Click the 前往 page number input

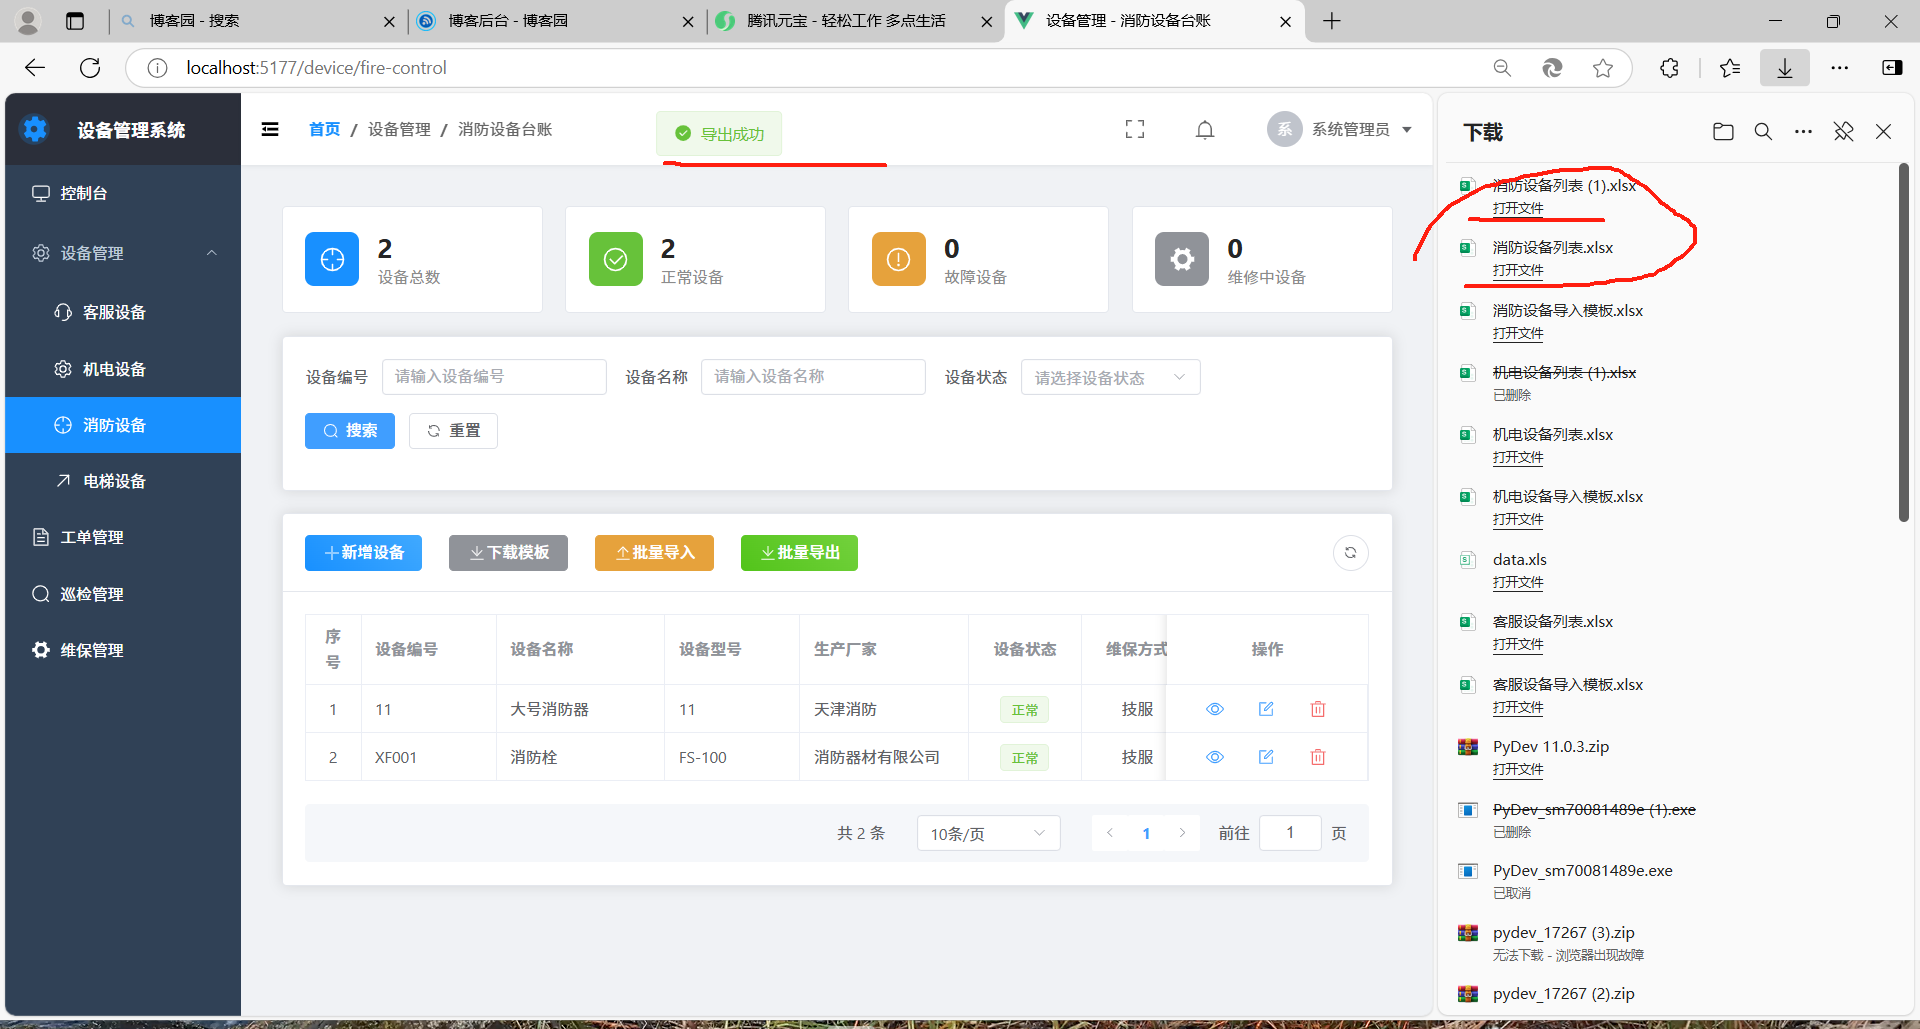click(x=1290, y=833)
